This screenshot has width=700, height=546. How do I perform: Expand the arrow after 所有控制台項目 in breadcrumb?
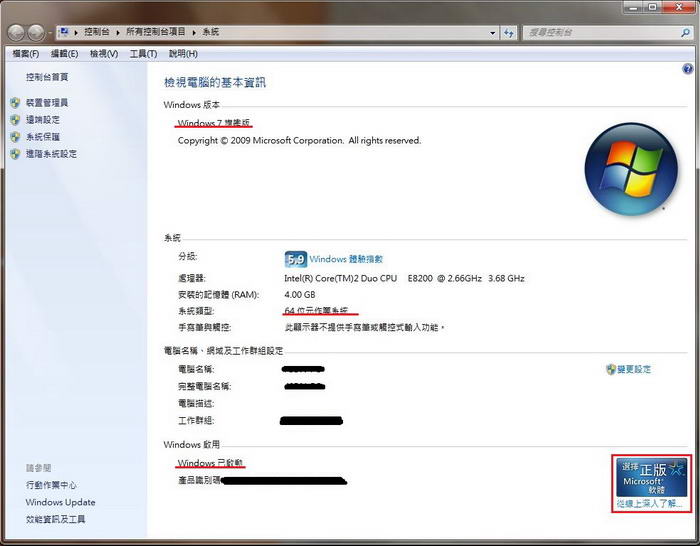click(x=193, y=33)
